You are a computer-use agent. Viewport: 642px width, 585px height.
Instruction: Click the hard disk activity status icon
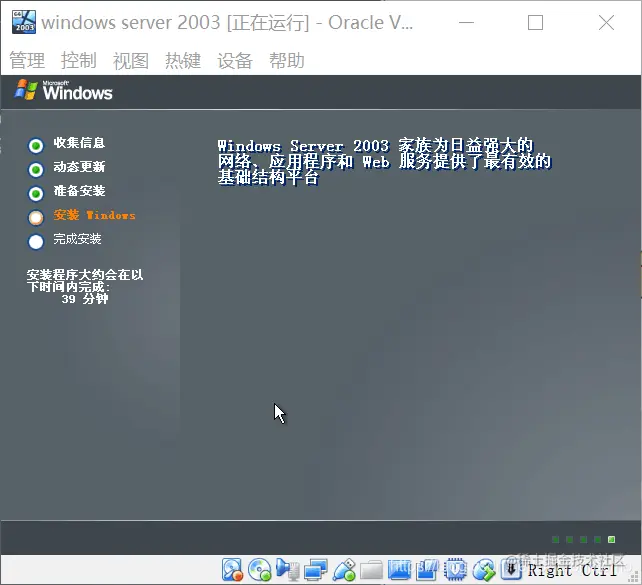[x=232, y=570]
